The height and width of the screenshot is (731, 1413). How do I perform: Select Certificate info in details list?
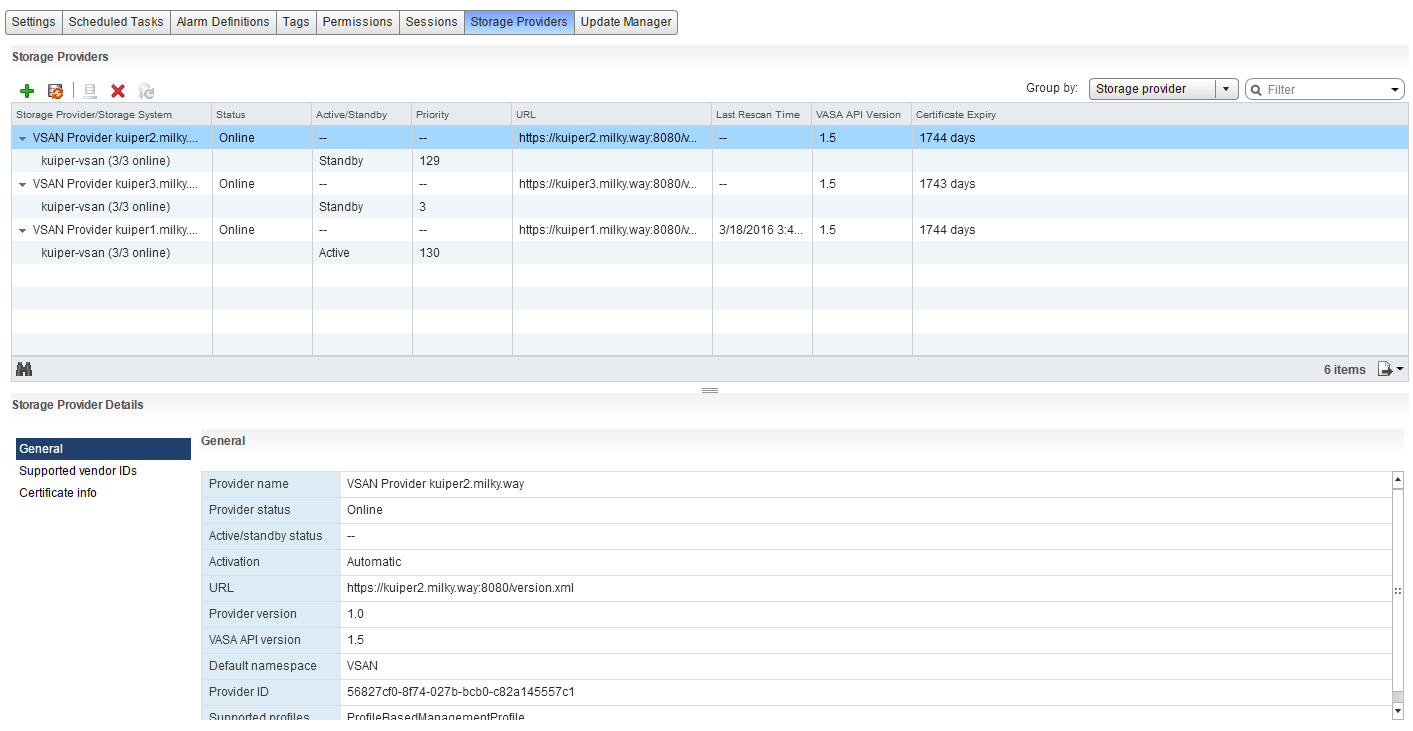point(58,493)
